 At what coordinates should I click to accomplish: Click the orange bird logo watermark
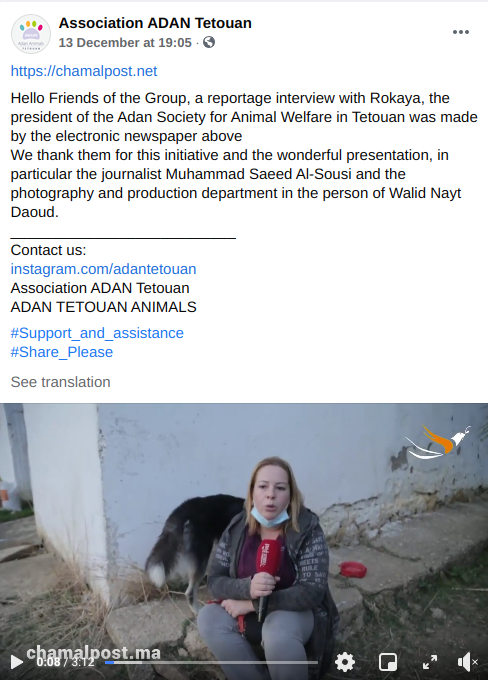tap(438, 442)
